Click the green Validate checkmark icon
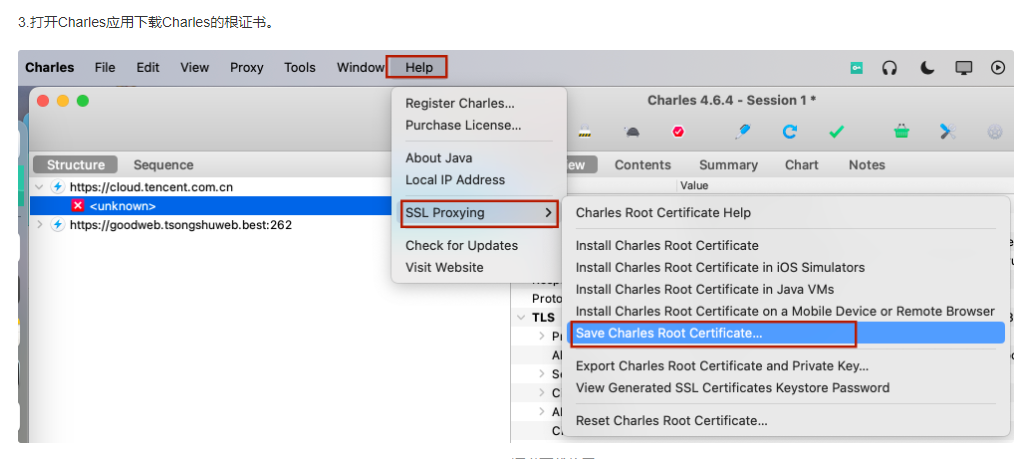This screenshot has width=1017, height=459. (x=837, y=132)
